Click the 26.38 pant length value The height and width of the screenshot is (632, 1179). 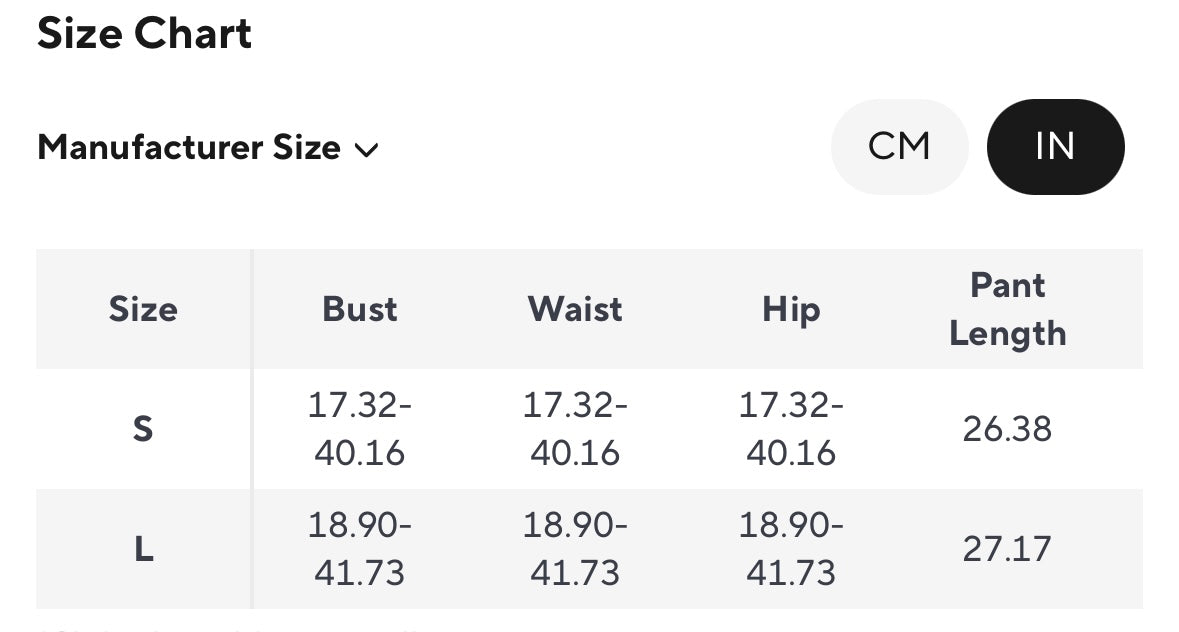click(1007, 429)
